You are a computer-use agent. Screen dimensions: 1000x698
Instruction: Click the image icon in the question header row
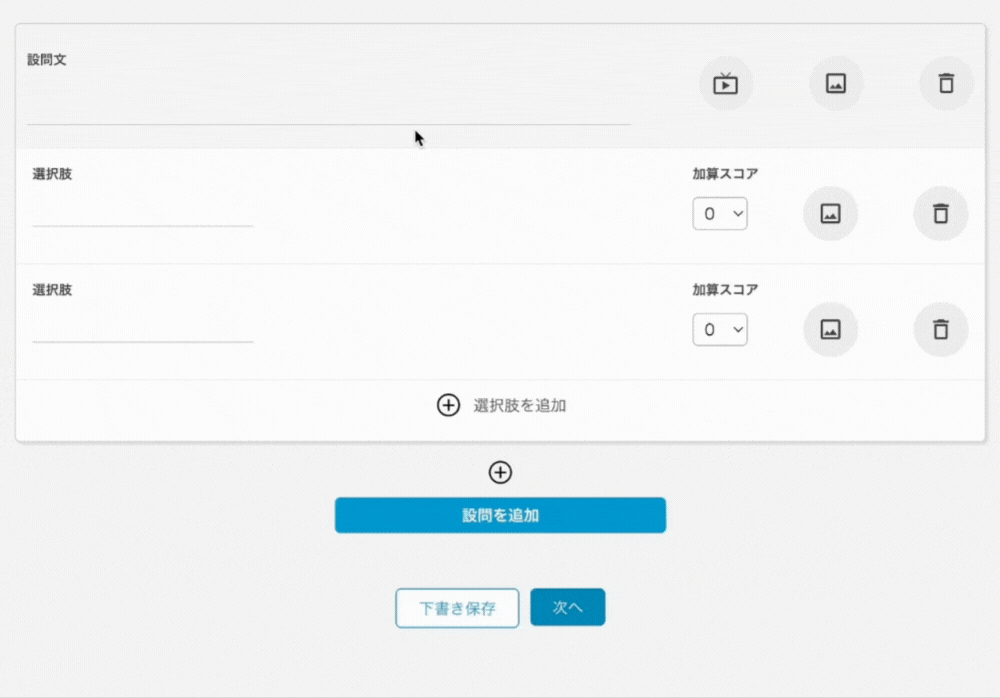[836, 84]
